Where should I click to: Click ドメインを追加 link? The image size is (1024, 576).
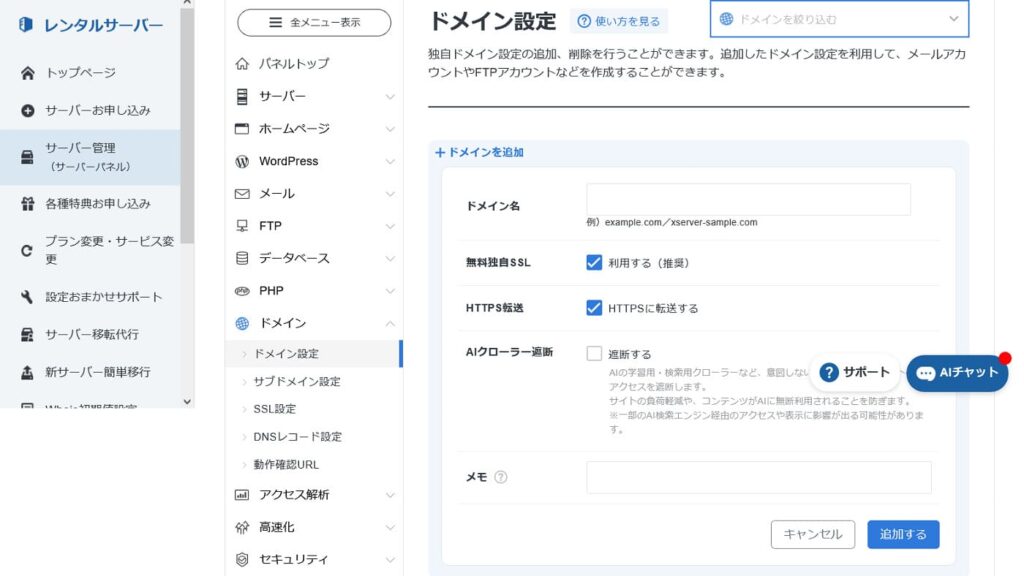(479, 152)
